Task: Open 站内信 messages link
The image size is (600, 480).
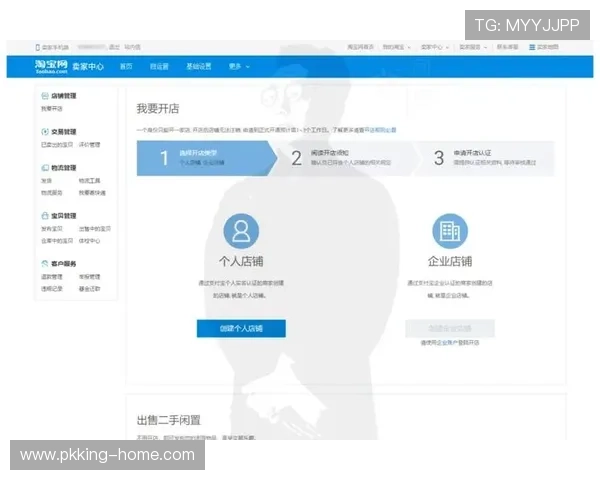Action: 132,47
